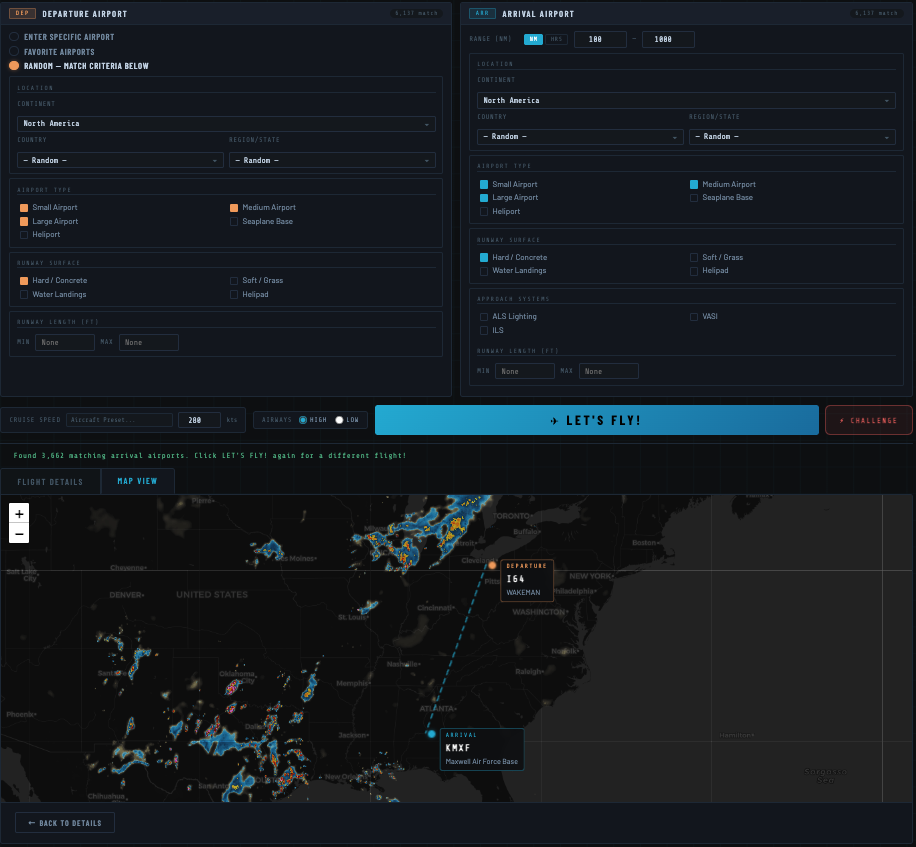Click arrival runway length Min field
The height and width of the screenshot is (847, 916).
[x=525, y=371]
